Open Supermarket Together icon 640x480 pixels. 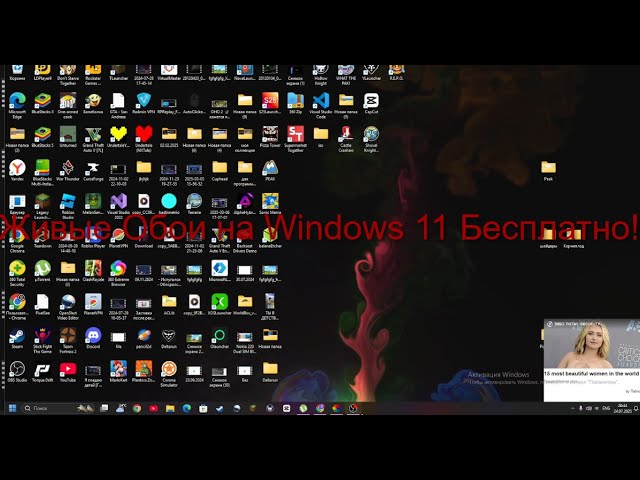tap(296, 139)
